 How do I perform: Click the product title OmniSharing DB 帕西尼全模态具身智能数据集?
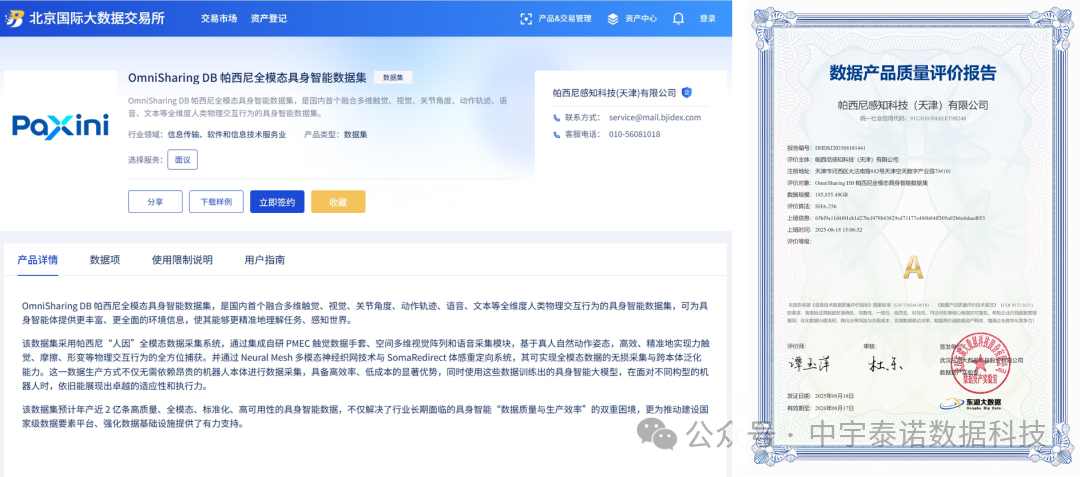point(247,77)
